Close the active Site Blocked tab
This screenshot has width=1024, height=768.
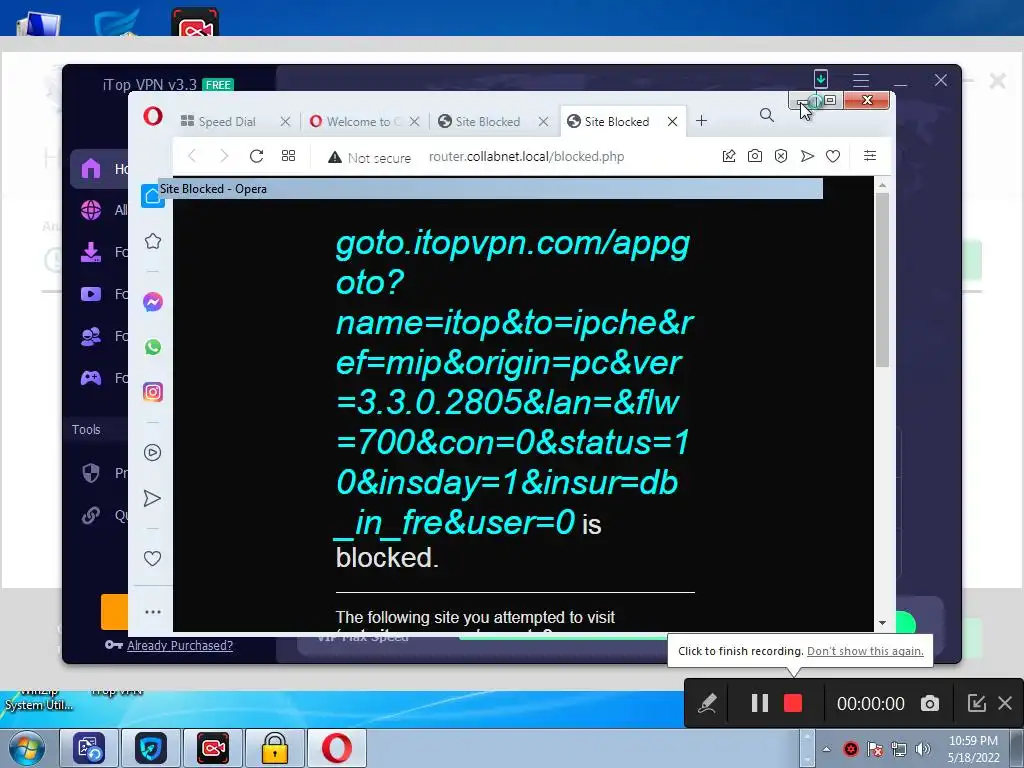pos(672,121)
